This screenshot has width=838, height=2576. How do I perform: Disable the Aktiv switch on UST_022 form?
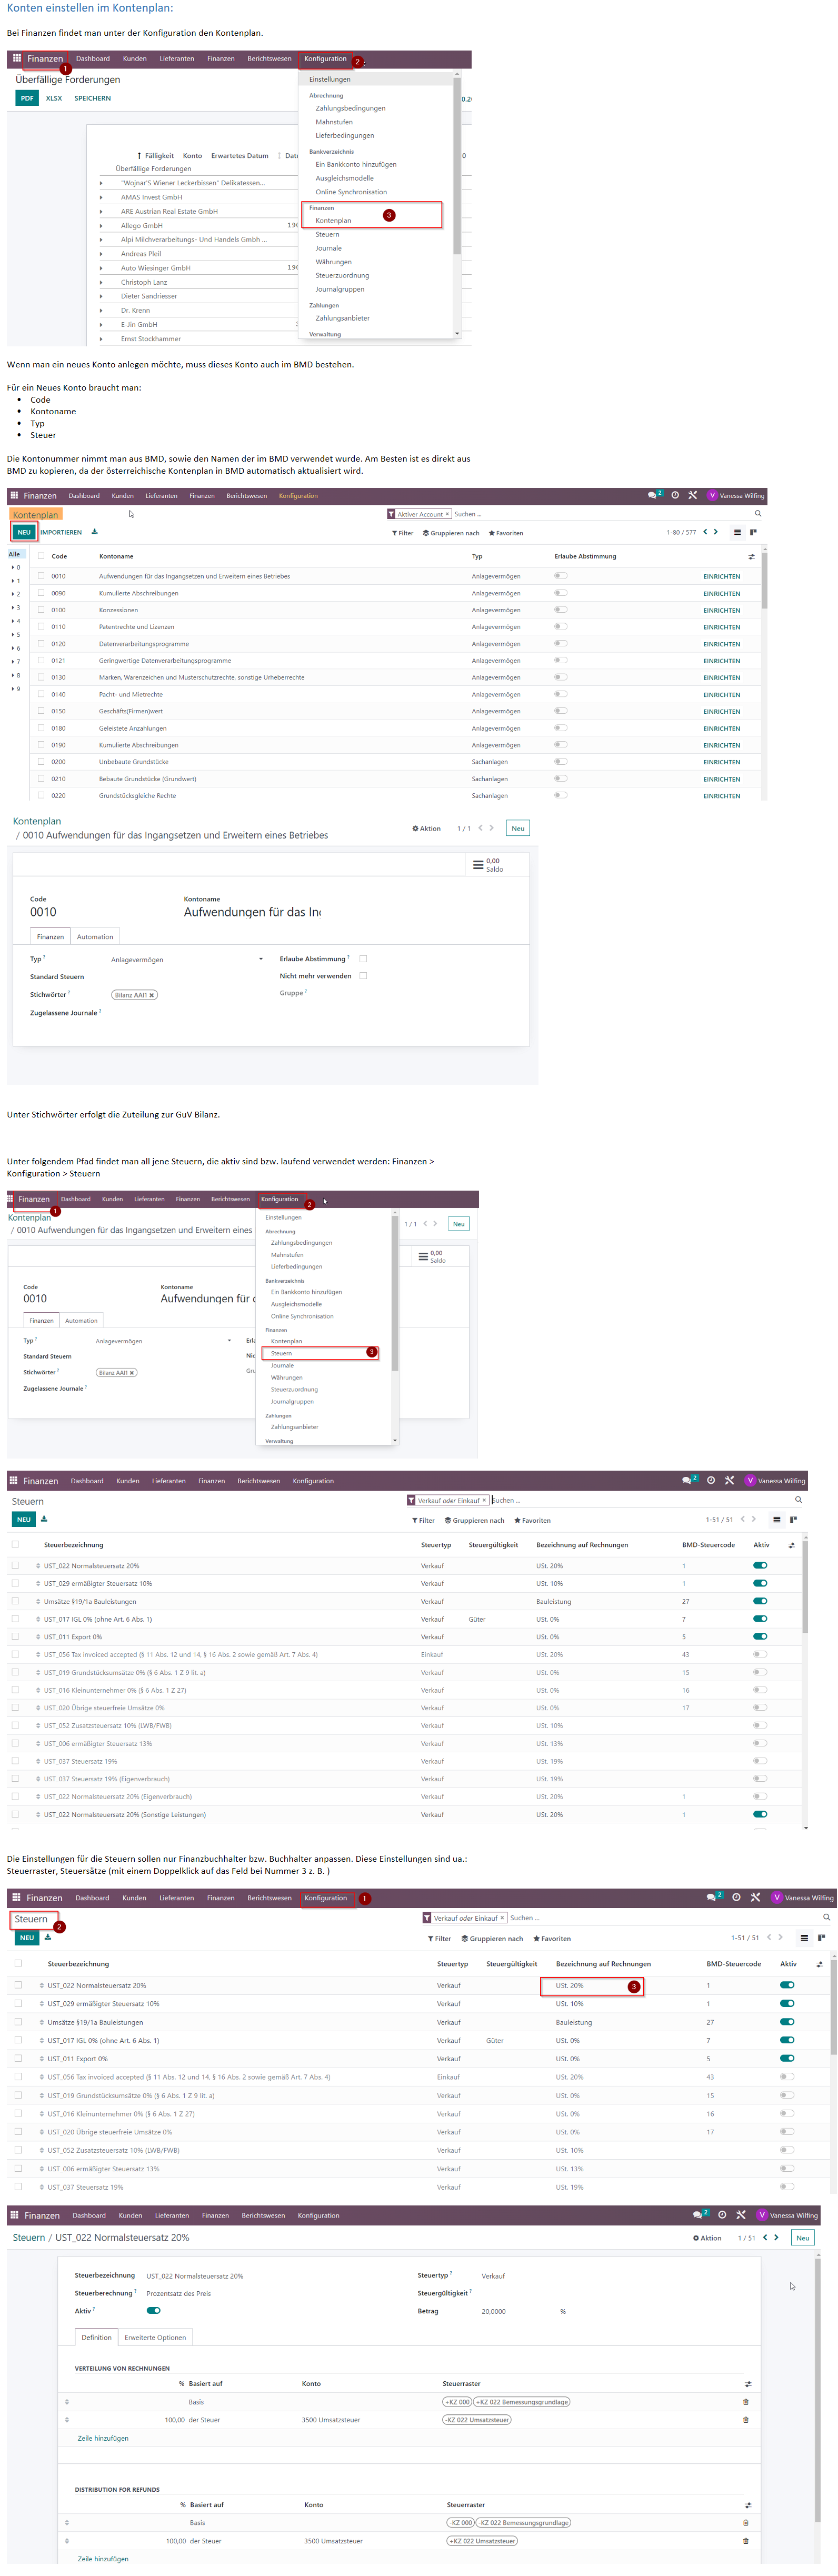pos(153,2311)
